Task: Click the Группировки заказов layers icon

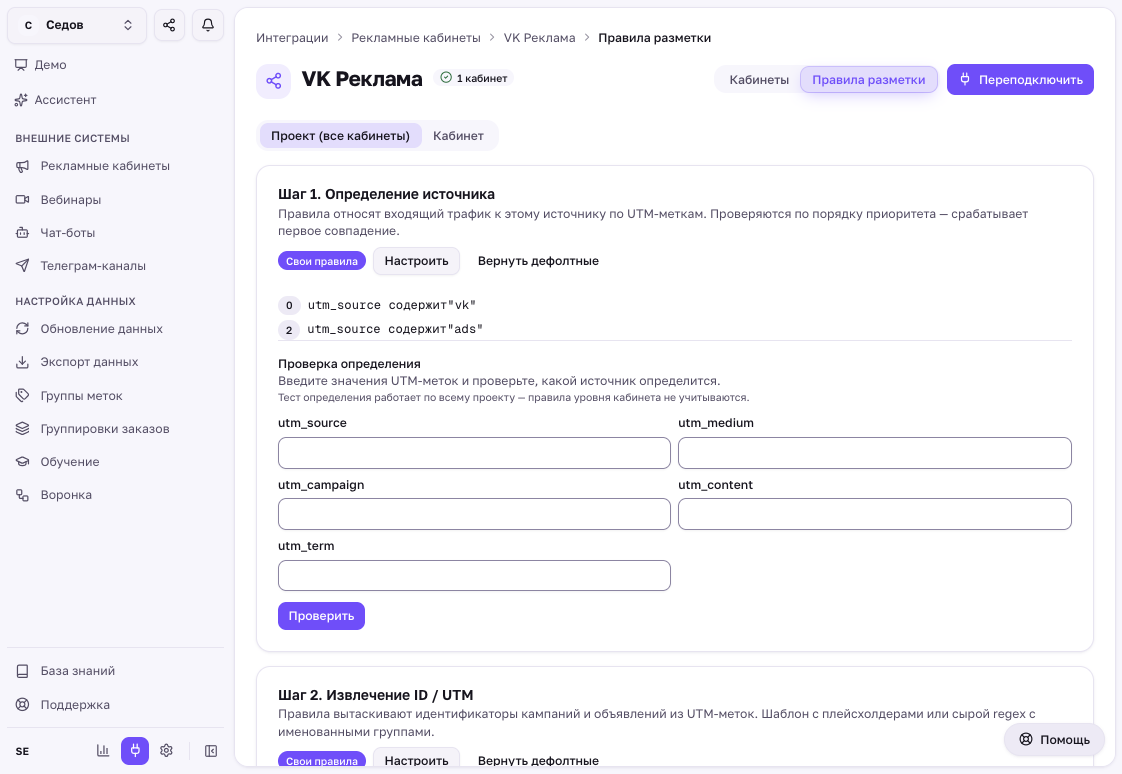Action: tap(22, 428)
